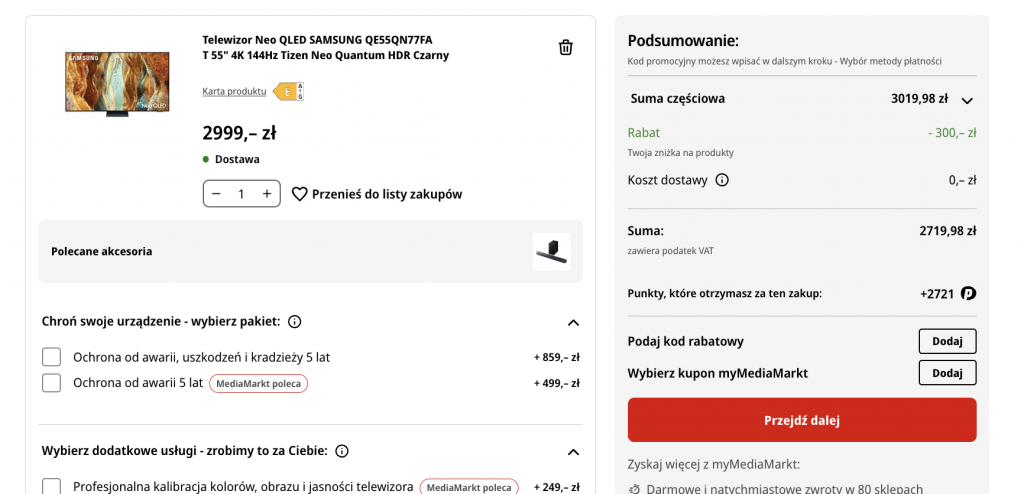Collapse the Chroń swoje urządzenie section
The image size is (1024, 494).
573,322
